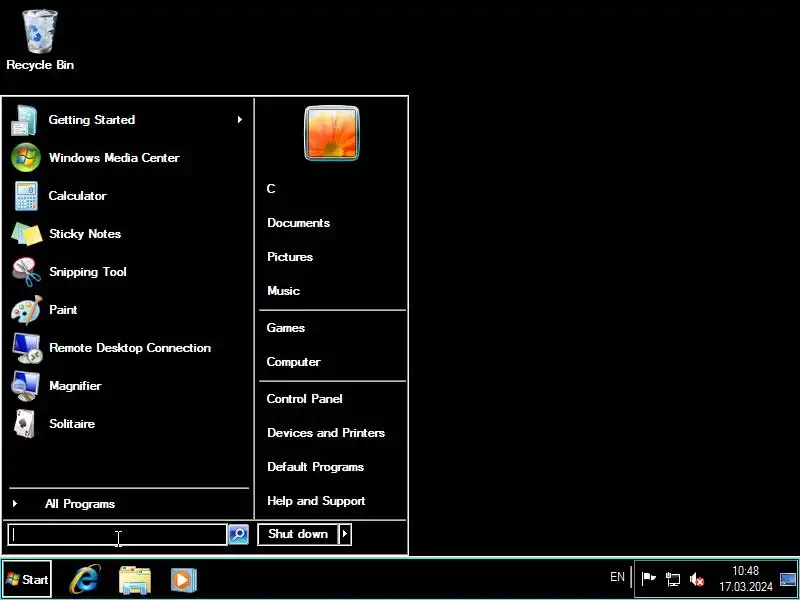Open the Calculator icon
The width and height of the screenshot is (800, 600).
[26, 196]
